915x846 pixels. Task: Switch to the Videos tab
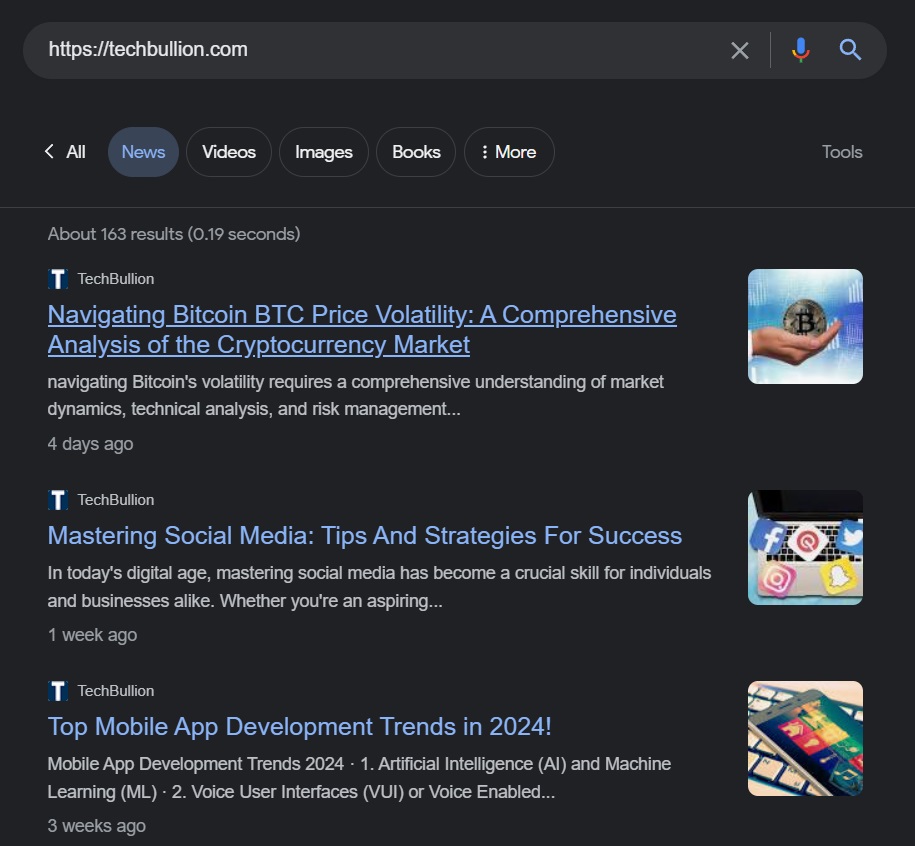tap(229, 152)
